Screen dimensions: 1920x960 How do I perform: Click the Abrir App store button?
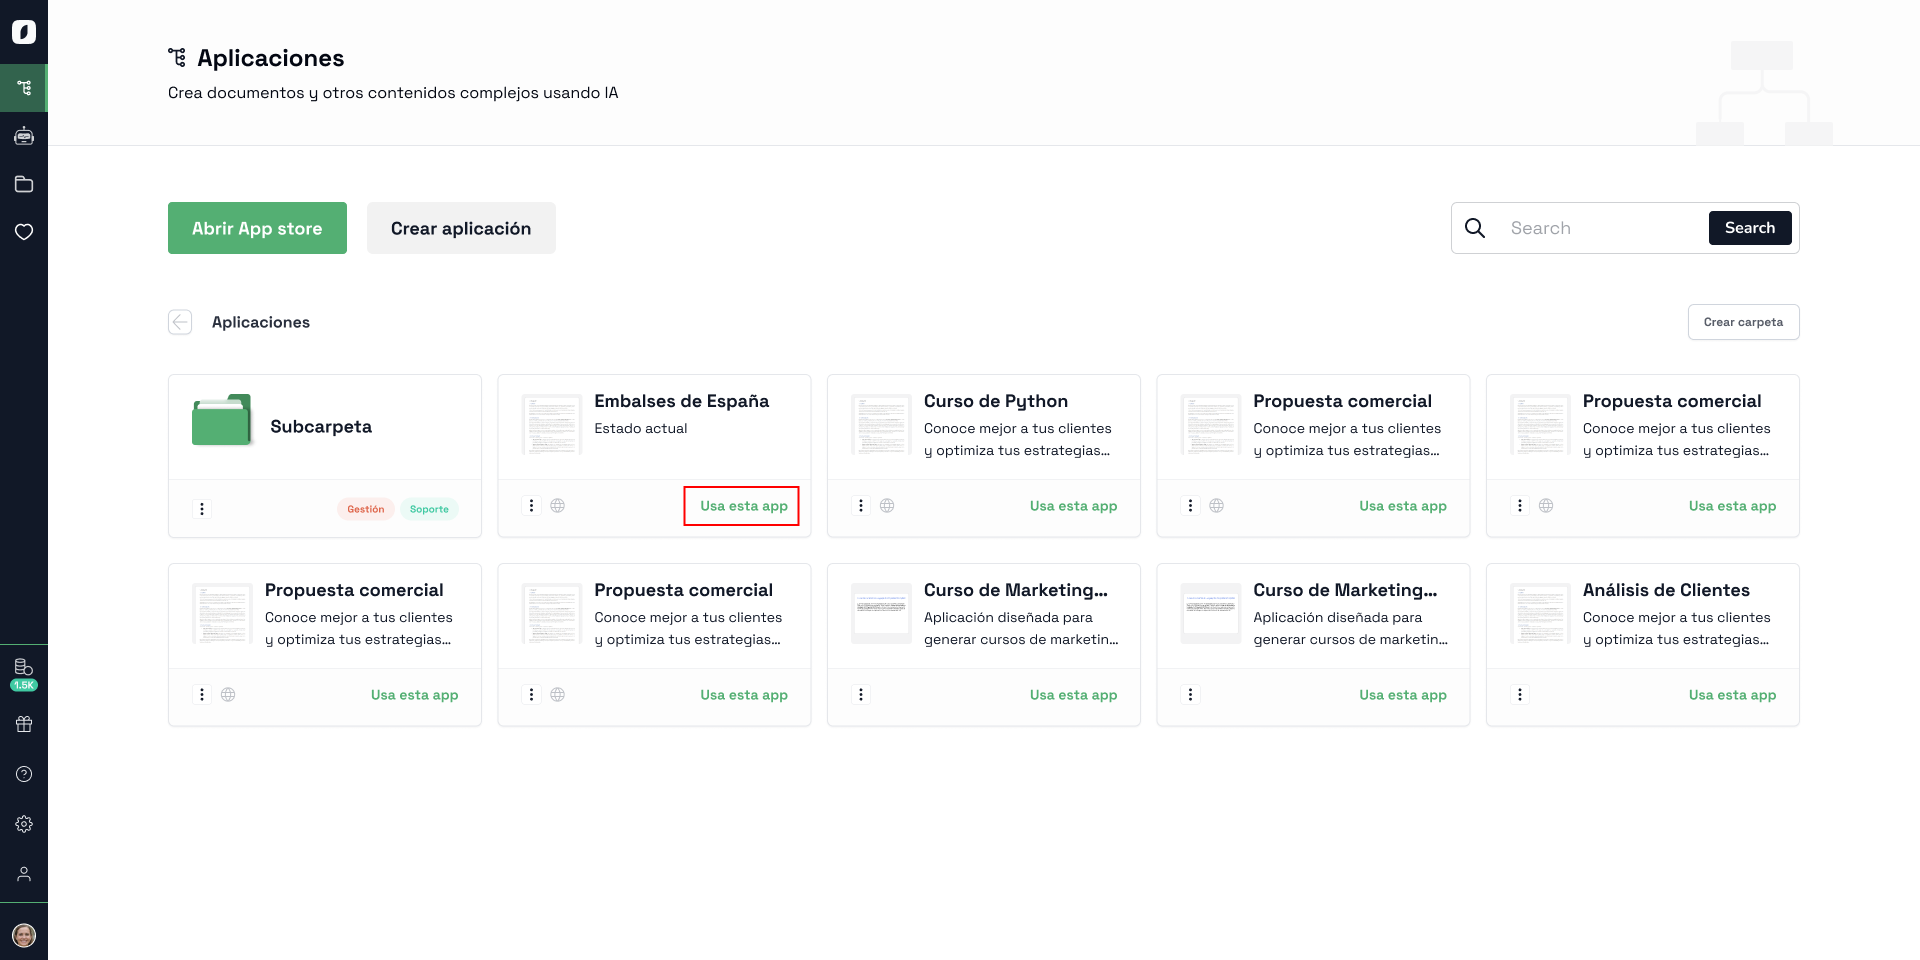point(257,228)
